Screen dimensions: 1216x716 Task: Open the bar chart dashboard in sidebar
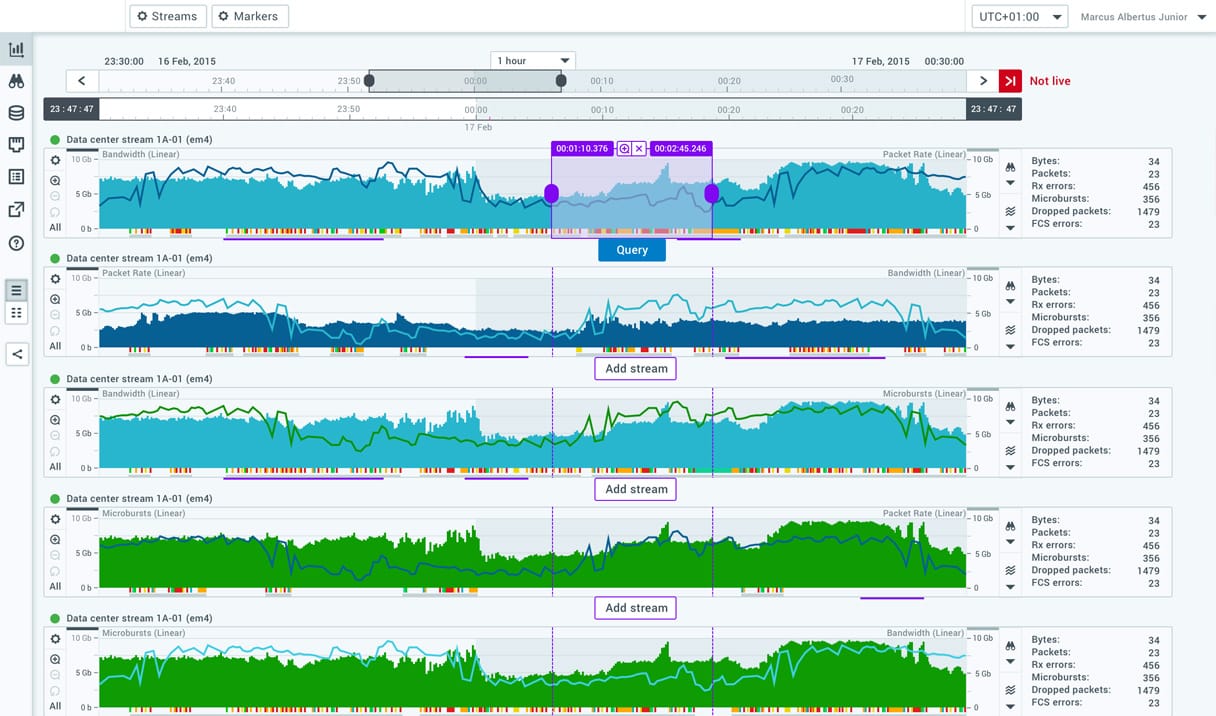pyautogui.click(x=16, y=49)
